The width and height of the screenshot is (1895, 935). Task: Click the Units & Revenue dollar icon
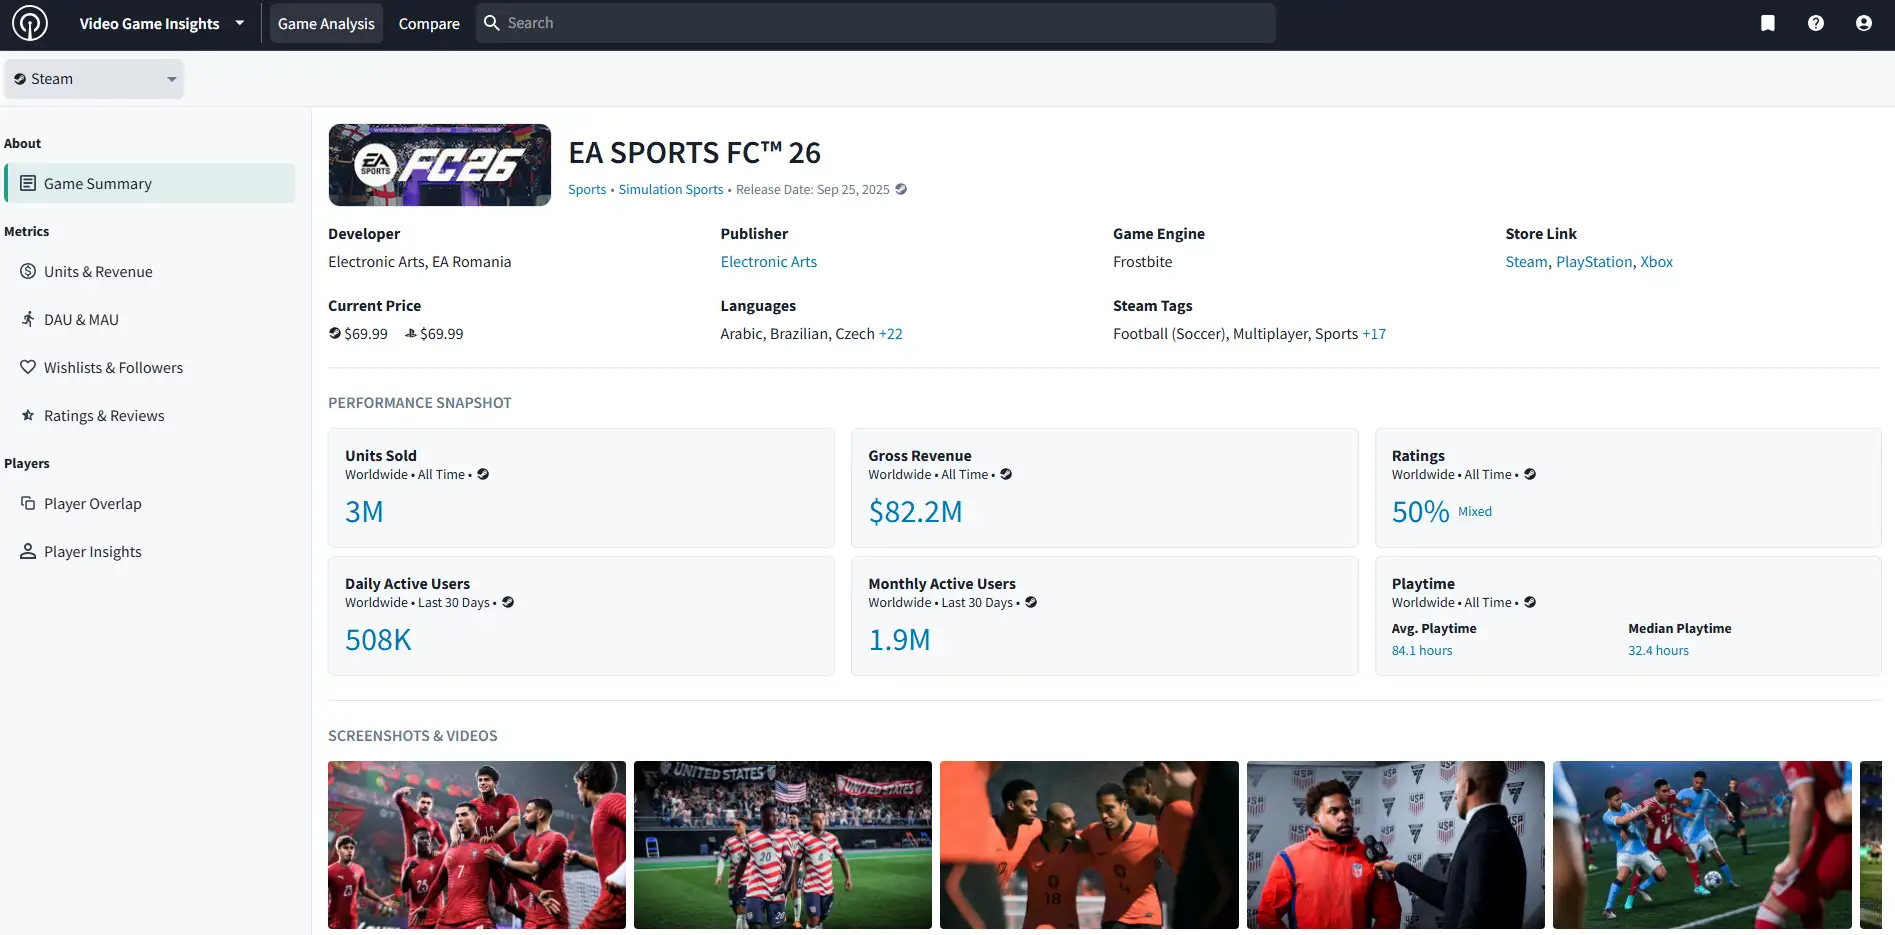coord(28,271)
